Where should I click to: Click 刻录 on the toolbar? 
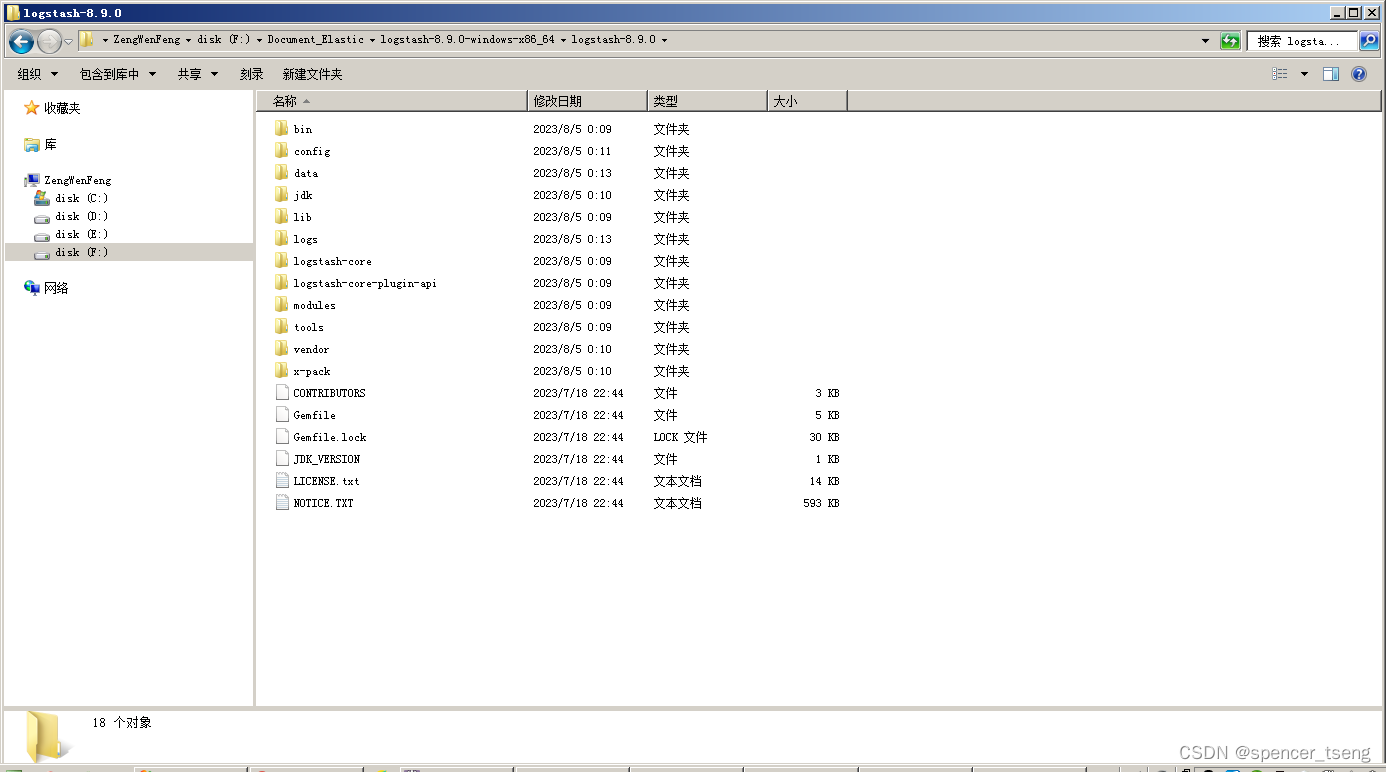tap(251, 73)
